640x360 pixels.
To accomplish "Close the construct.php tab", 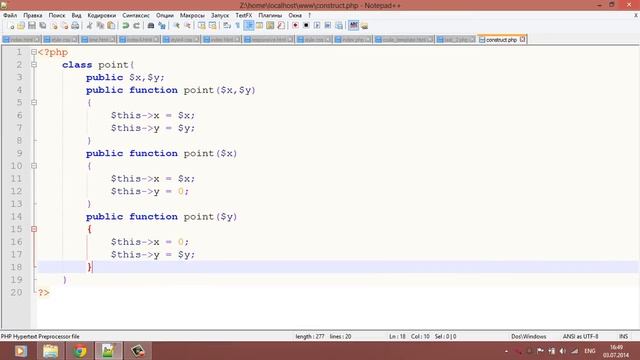I will [x=522, y=40].
